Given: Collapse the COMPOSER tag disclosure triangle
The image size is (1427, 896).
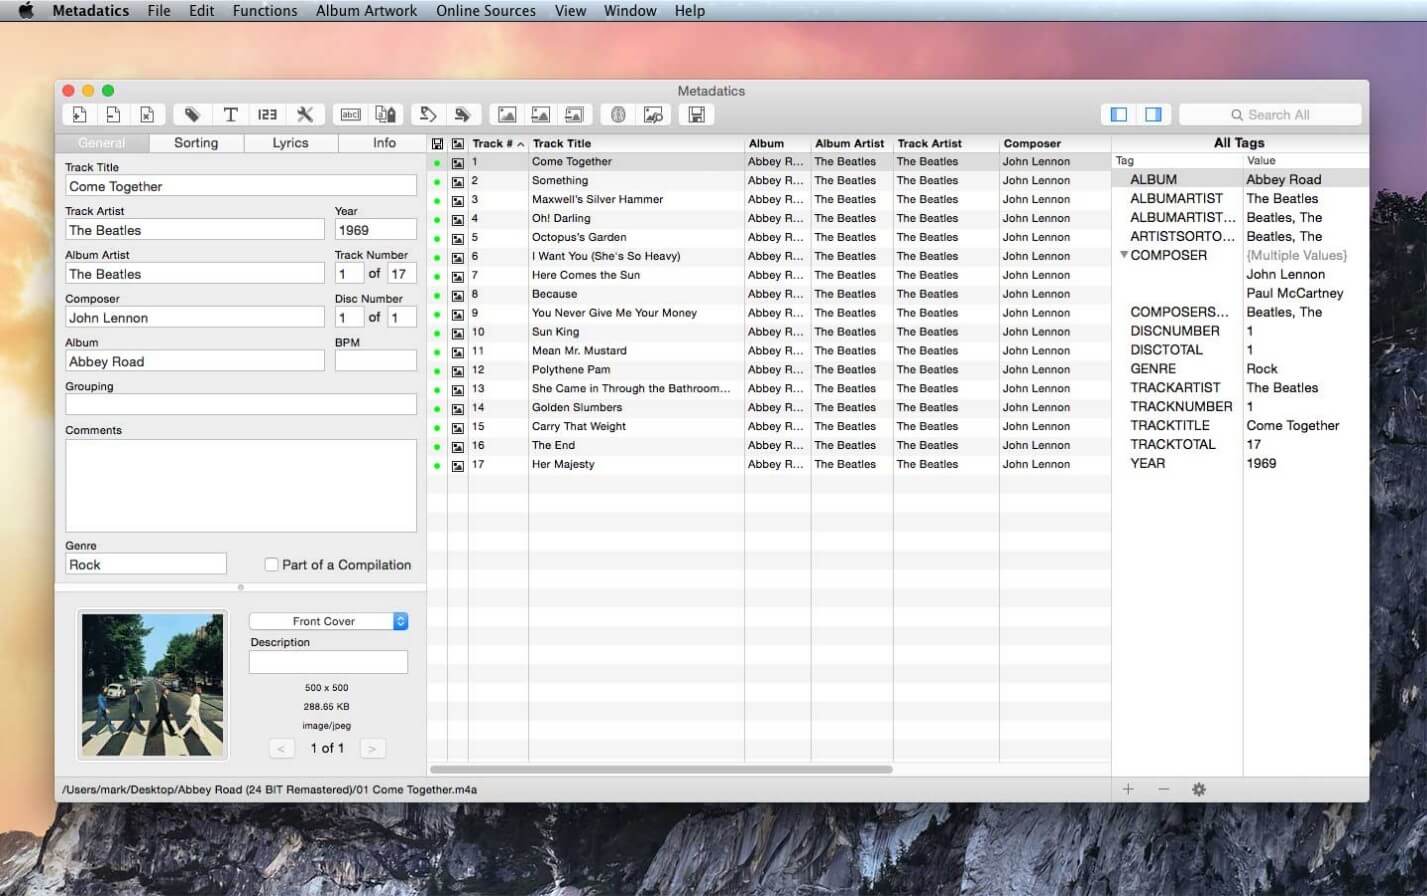Looking at the screenshot, I should click(x=1124, y=255).
